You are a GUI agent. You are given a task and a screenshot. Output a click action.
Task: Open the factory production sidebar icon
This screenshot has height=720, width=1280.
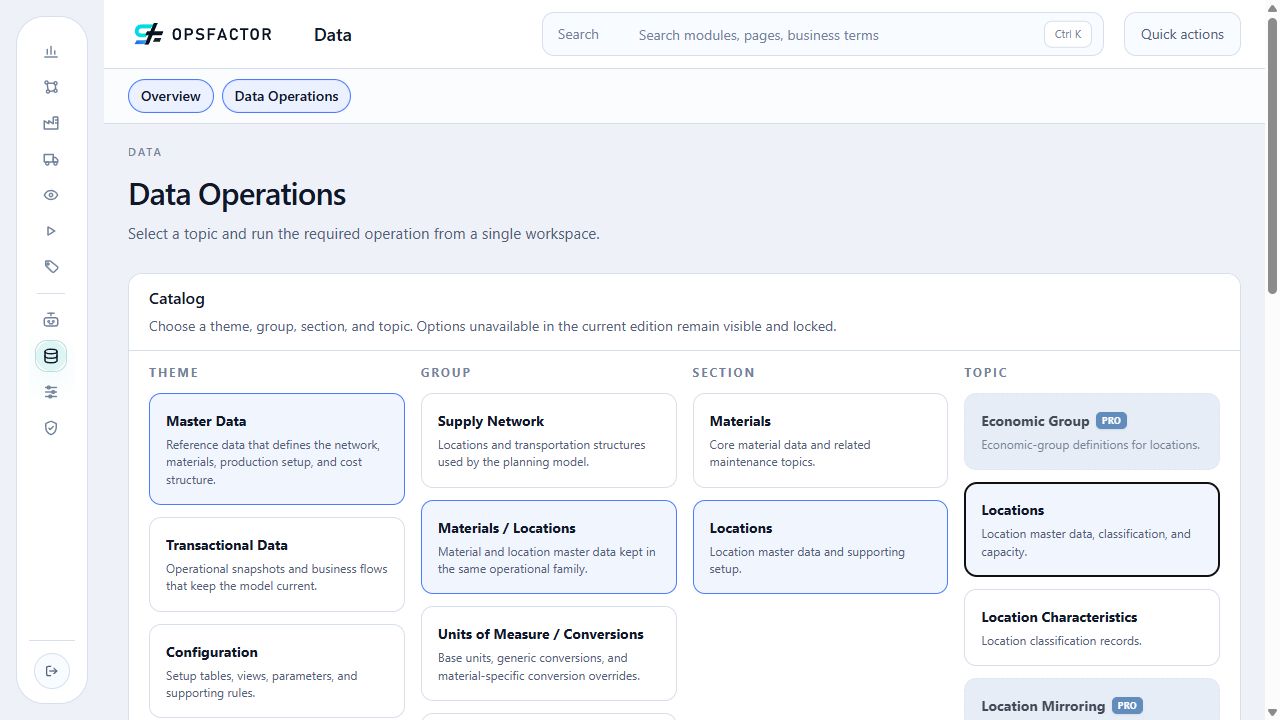pyautogui.click(x=51, y=123)
